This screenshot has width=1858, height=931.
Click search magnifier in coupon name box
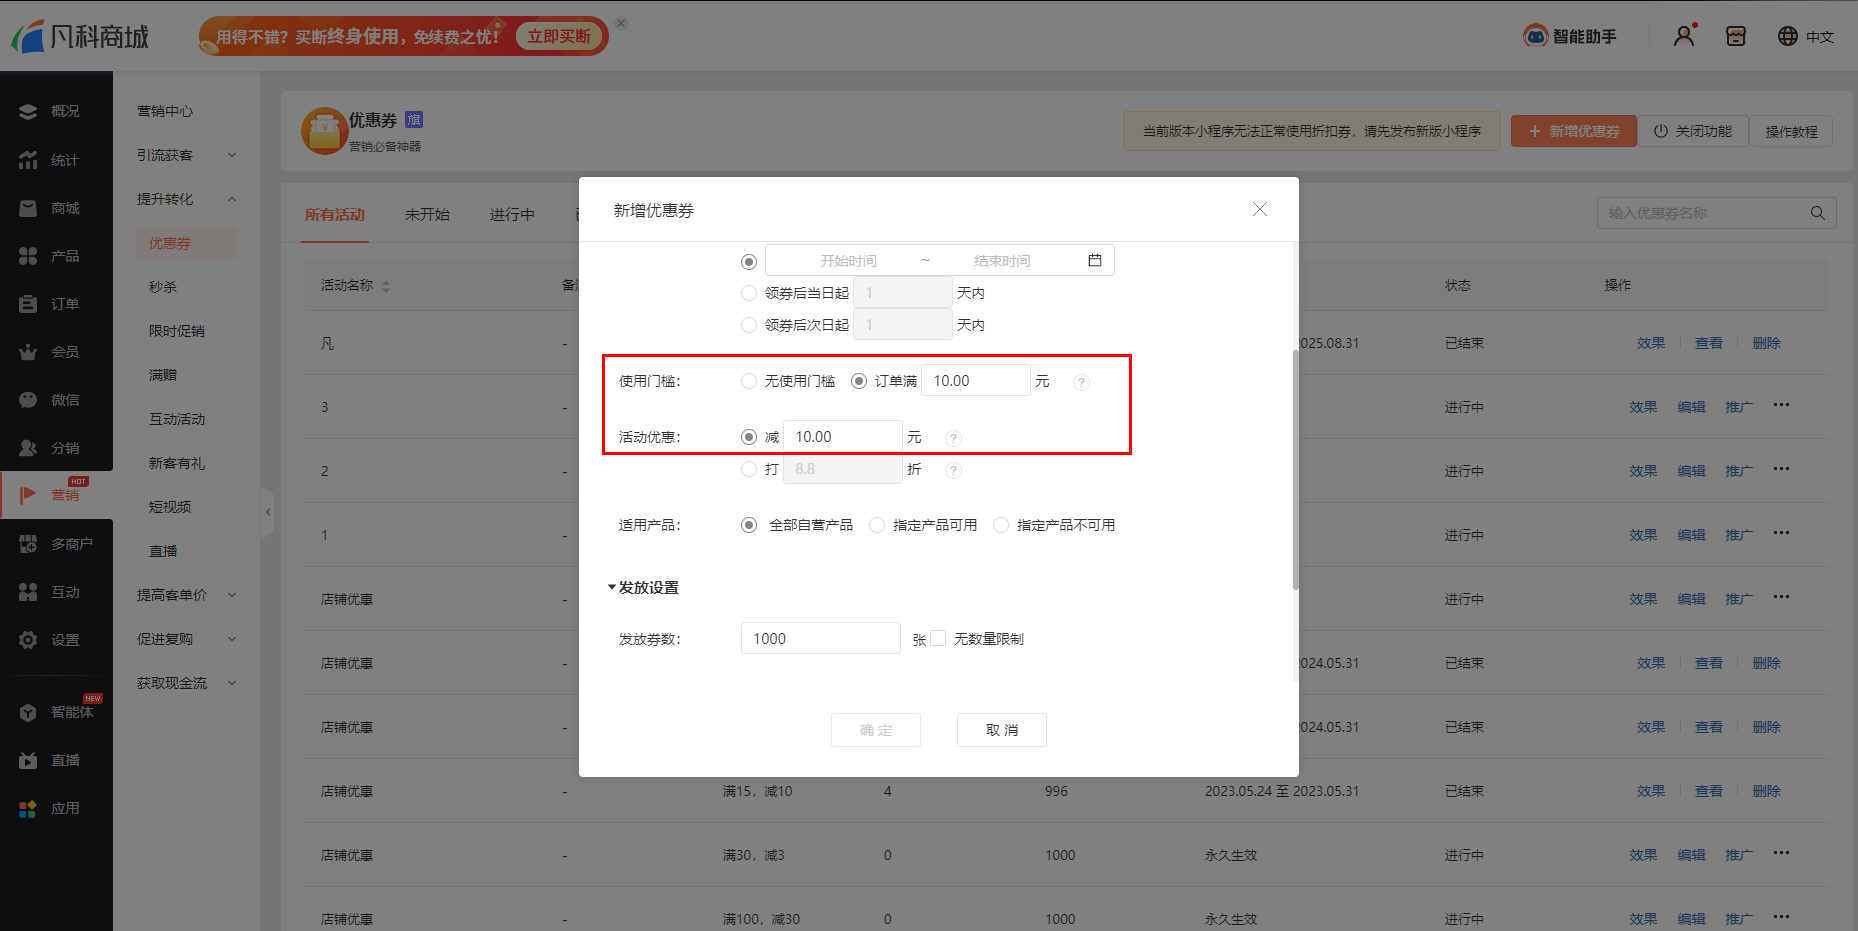click(1817, 213)
